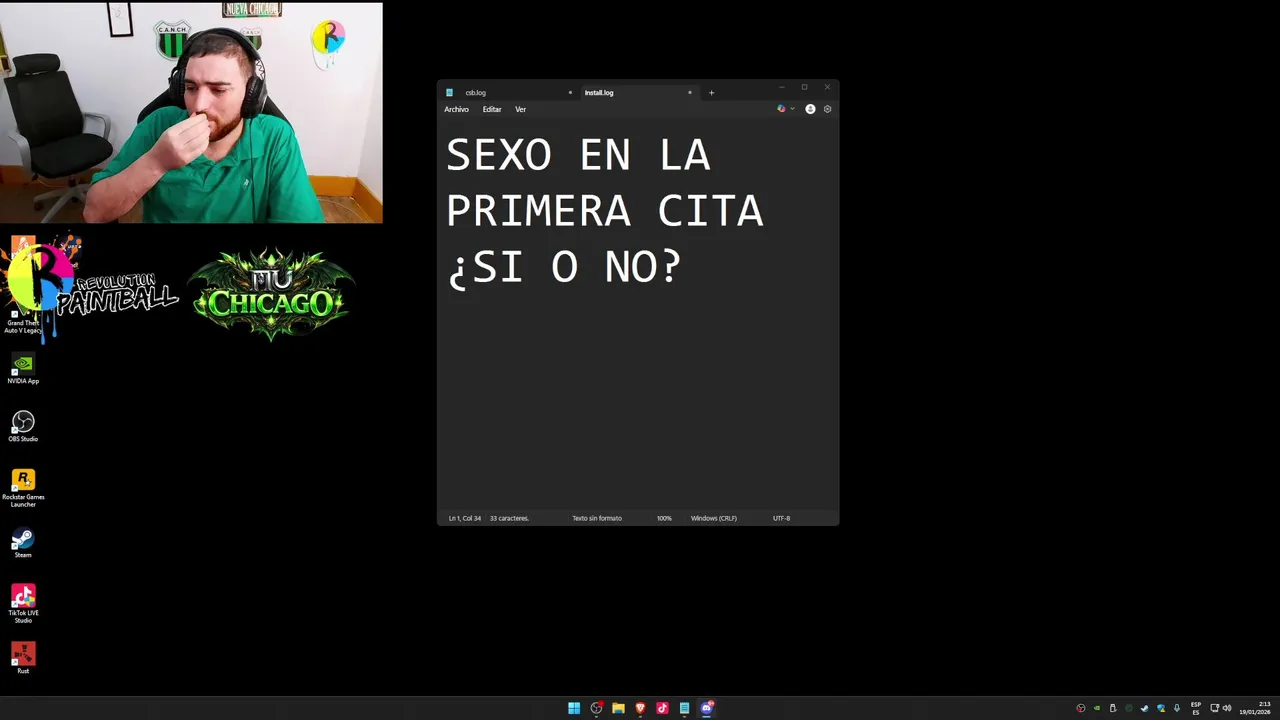This screenshot has width=1280, height=720.
Task: Click the Texto sin formato status entry
Action: coord(597,518)
